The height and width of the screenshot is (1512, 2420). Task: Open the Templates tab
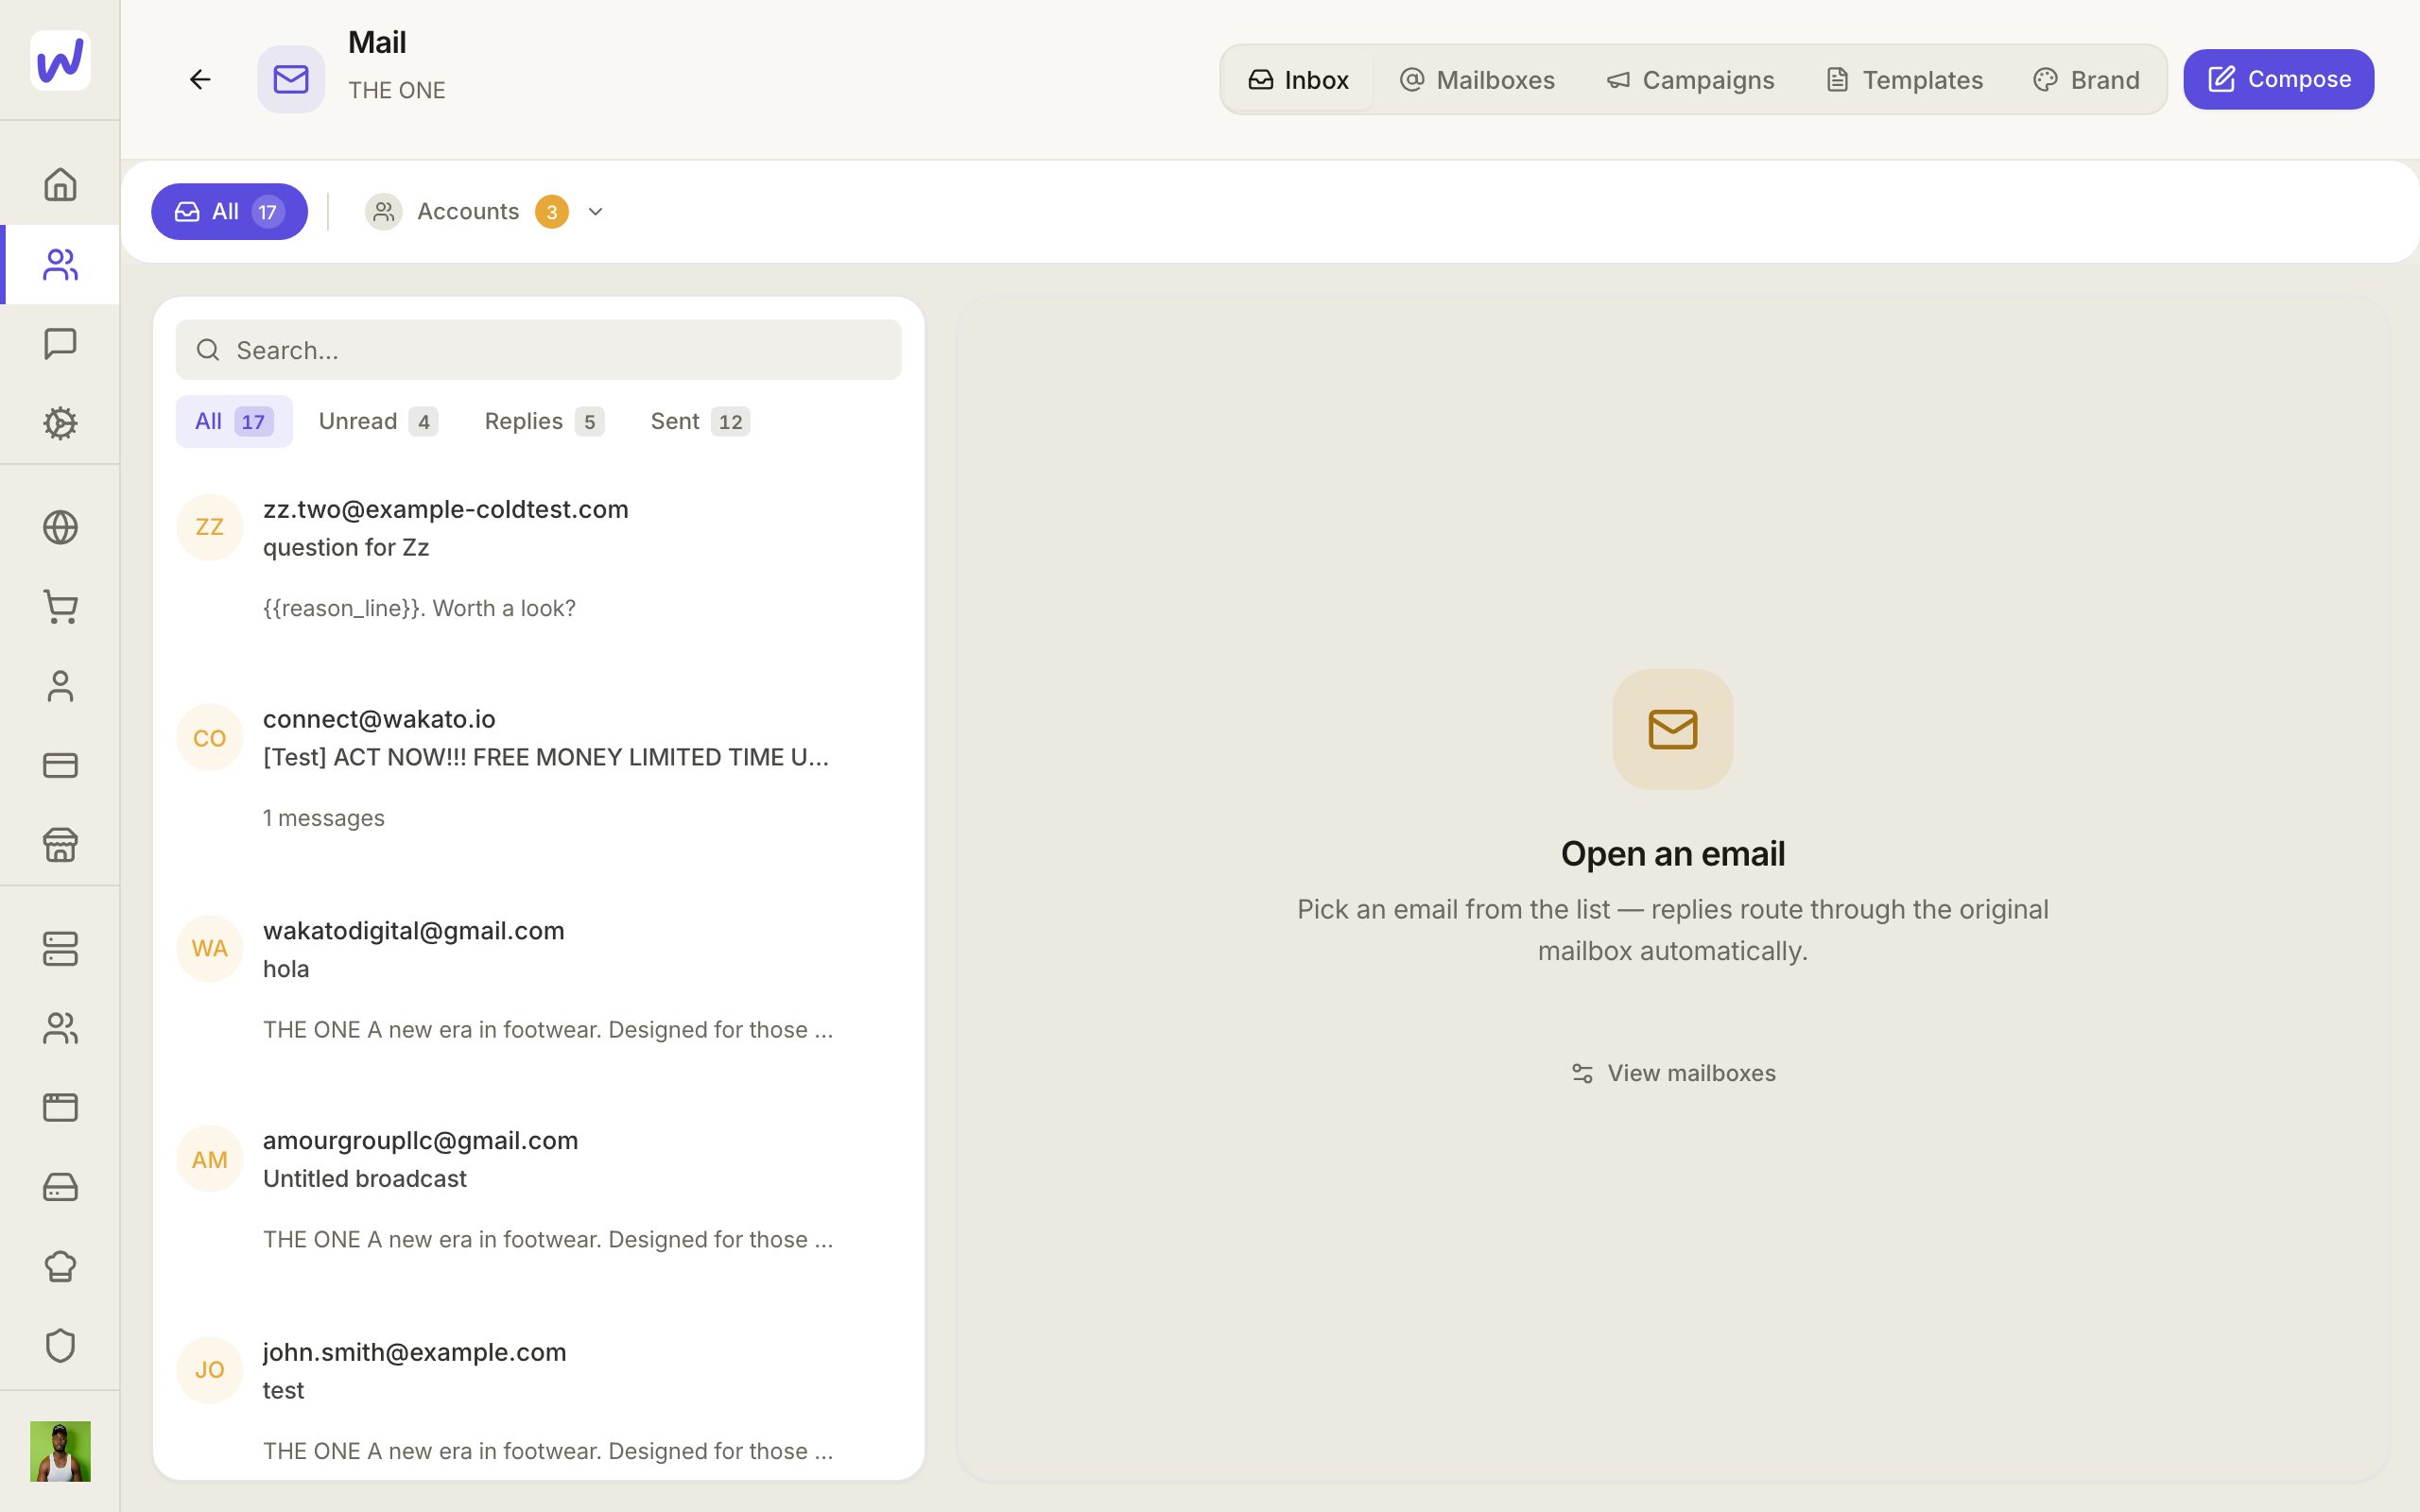(1904, 80)
